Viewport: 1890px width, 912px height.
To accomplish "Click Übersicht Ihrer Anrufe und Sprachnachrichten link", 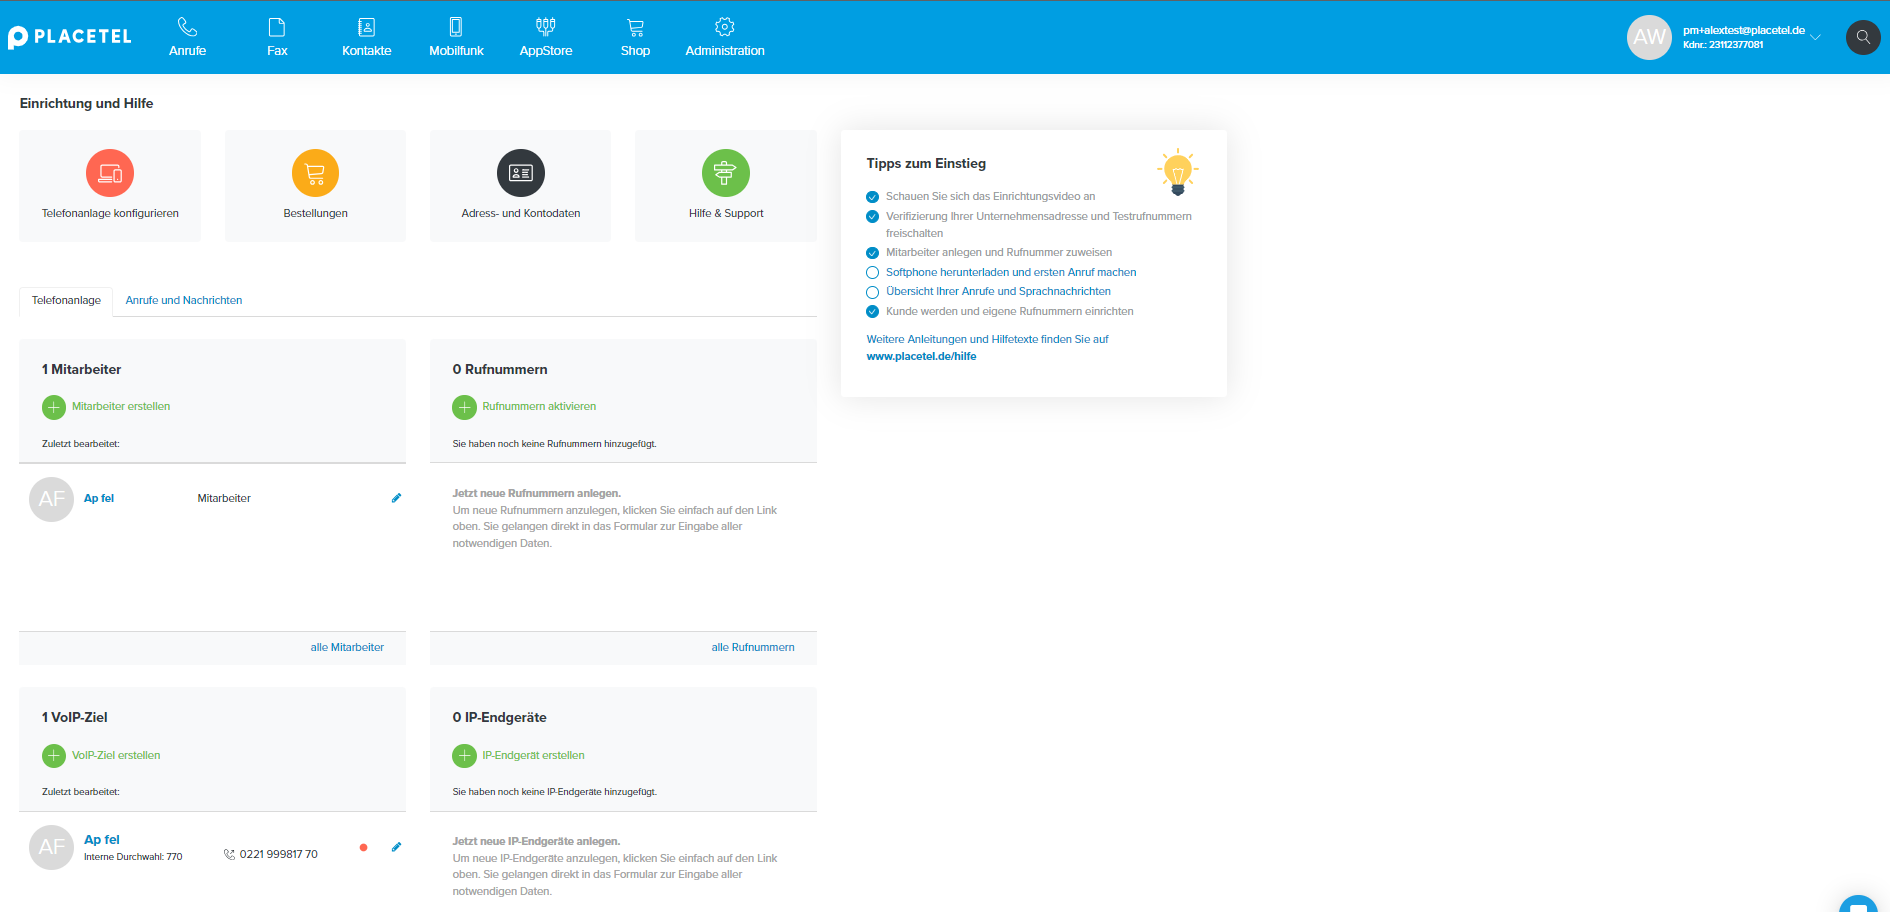I will [x=998, y=291].
